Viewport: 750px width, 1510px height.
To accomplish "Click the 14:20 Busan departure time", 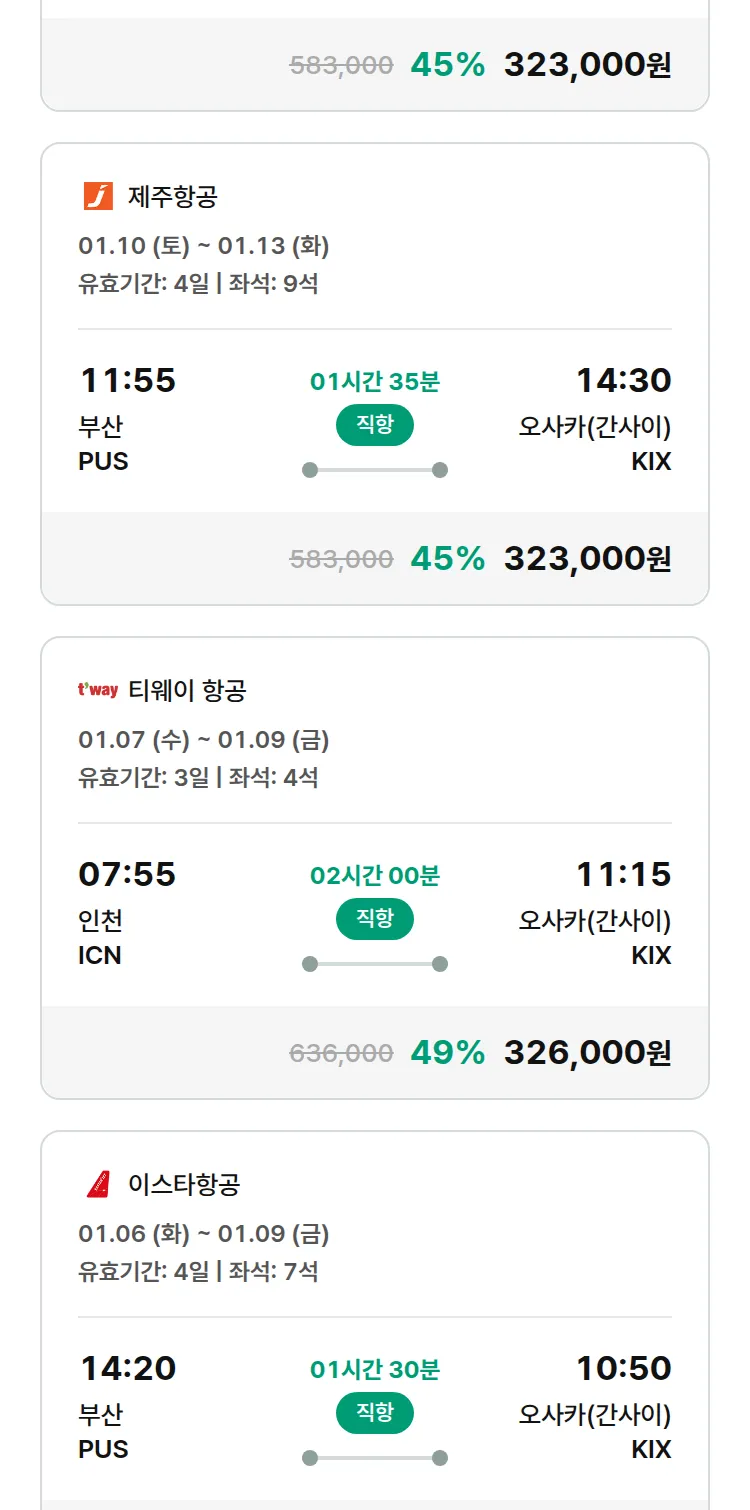I will [x=127, y=1369].
